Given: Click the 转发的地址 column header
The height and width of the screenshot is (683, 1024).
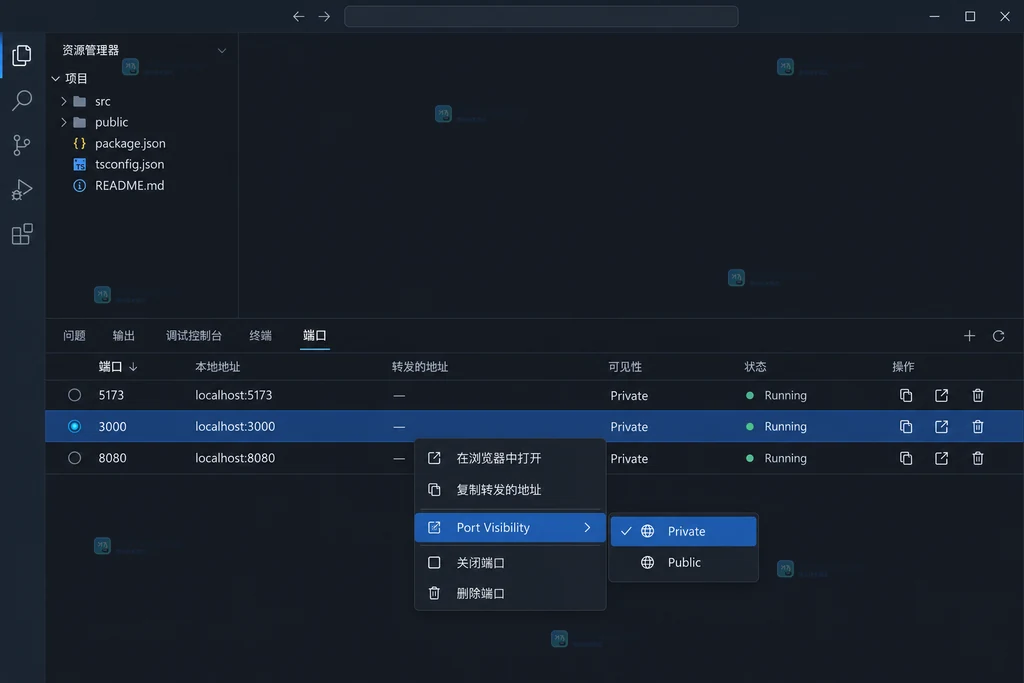Looking at the screenshot, I should tap(420, 367).
